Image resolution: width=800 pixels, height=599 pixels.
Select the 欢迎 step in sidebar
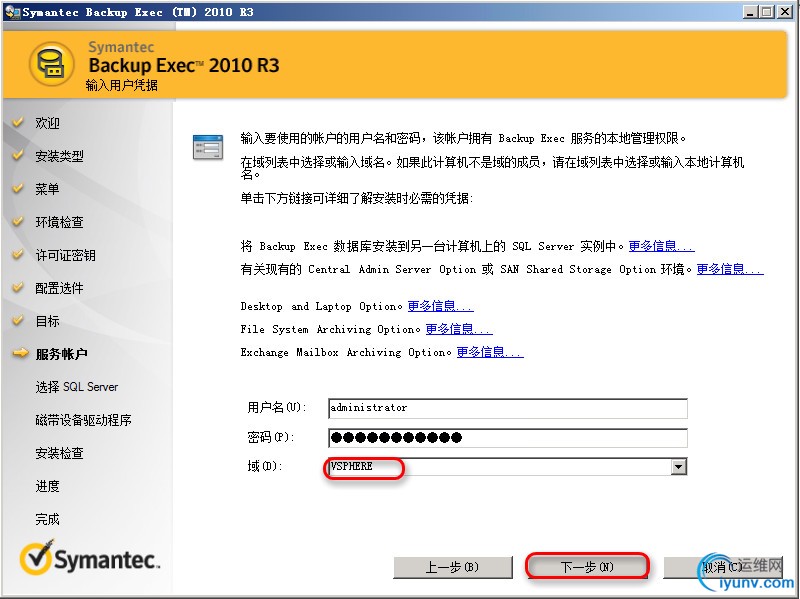click(x=47, y=123)
